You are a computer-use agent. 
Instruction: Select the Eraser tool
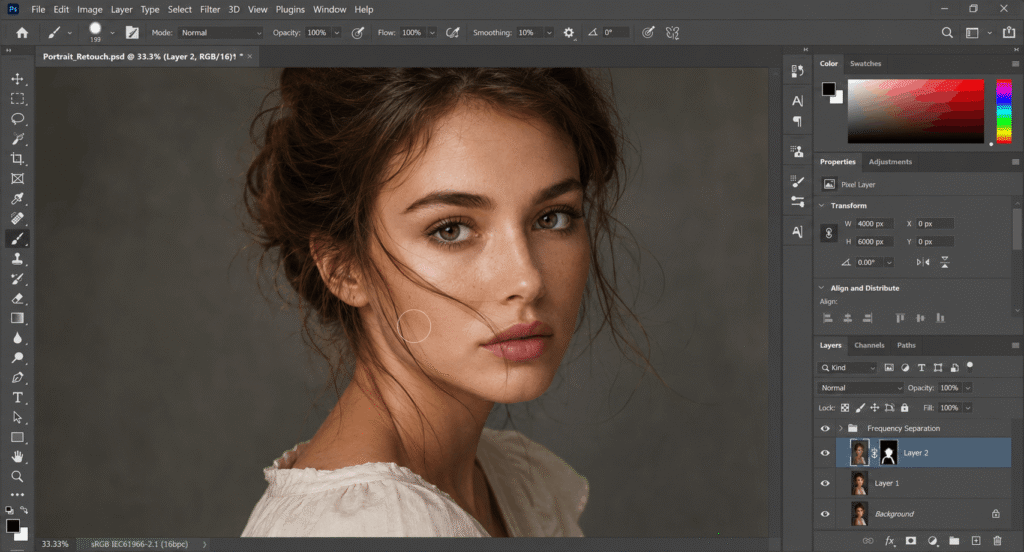(x=18, y=299)
